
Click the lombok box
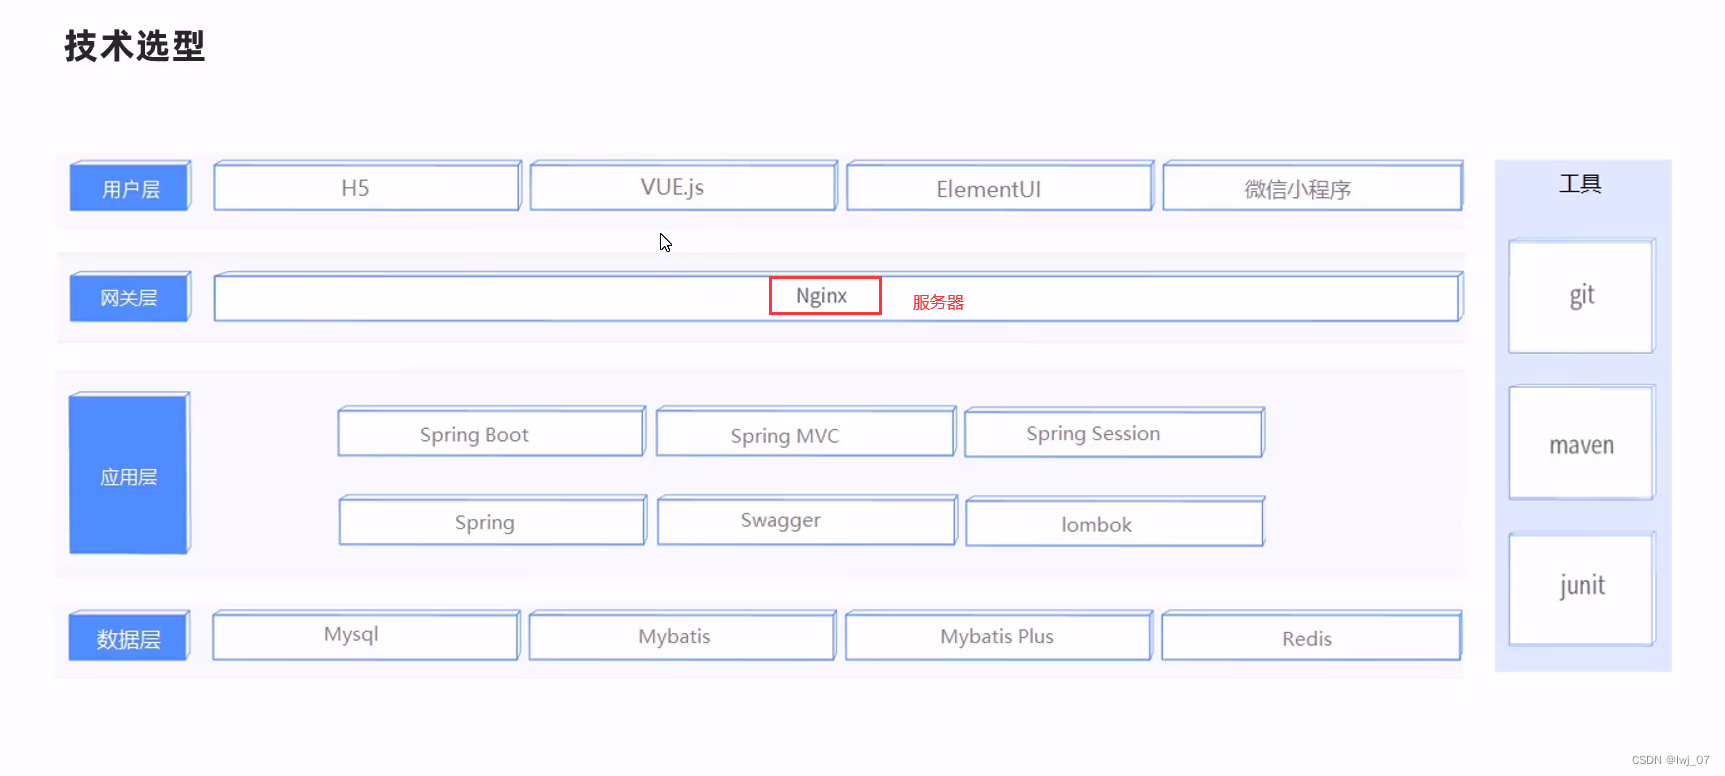1115,521
